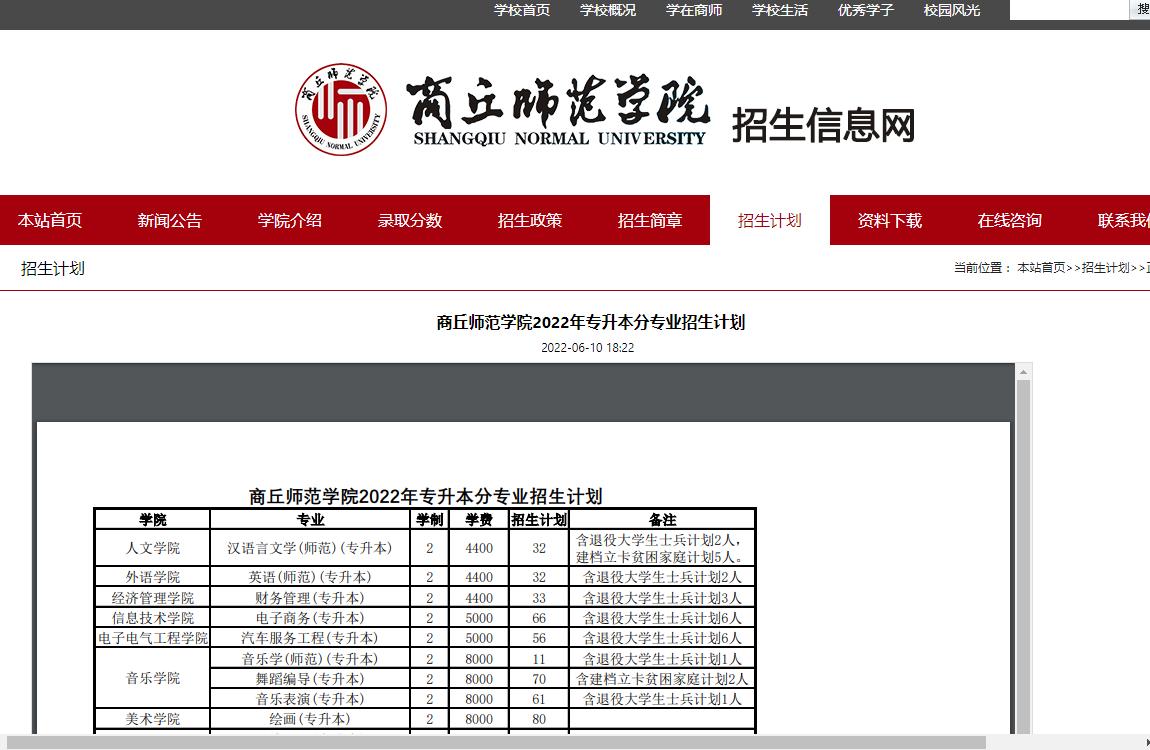Click enrollment count 66 for 电子商务
The width and height of the screenshot is (1150, 750).
pos(539,618)
